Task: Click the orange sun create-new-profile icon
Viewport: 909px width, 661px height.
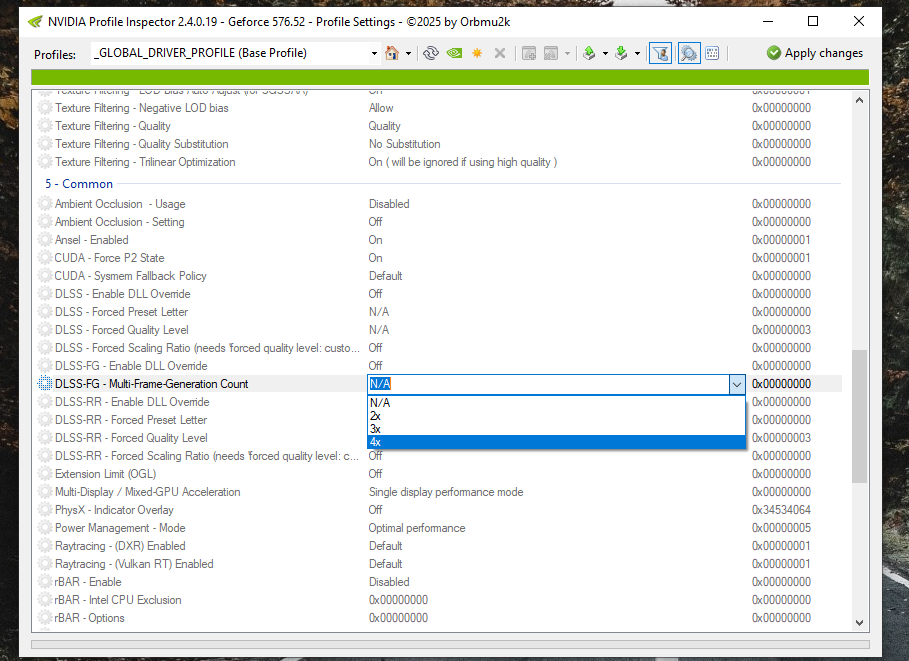Action: click(x=477, y=53)
